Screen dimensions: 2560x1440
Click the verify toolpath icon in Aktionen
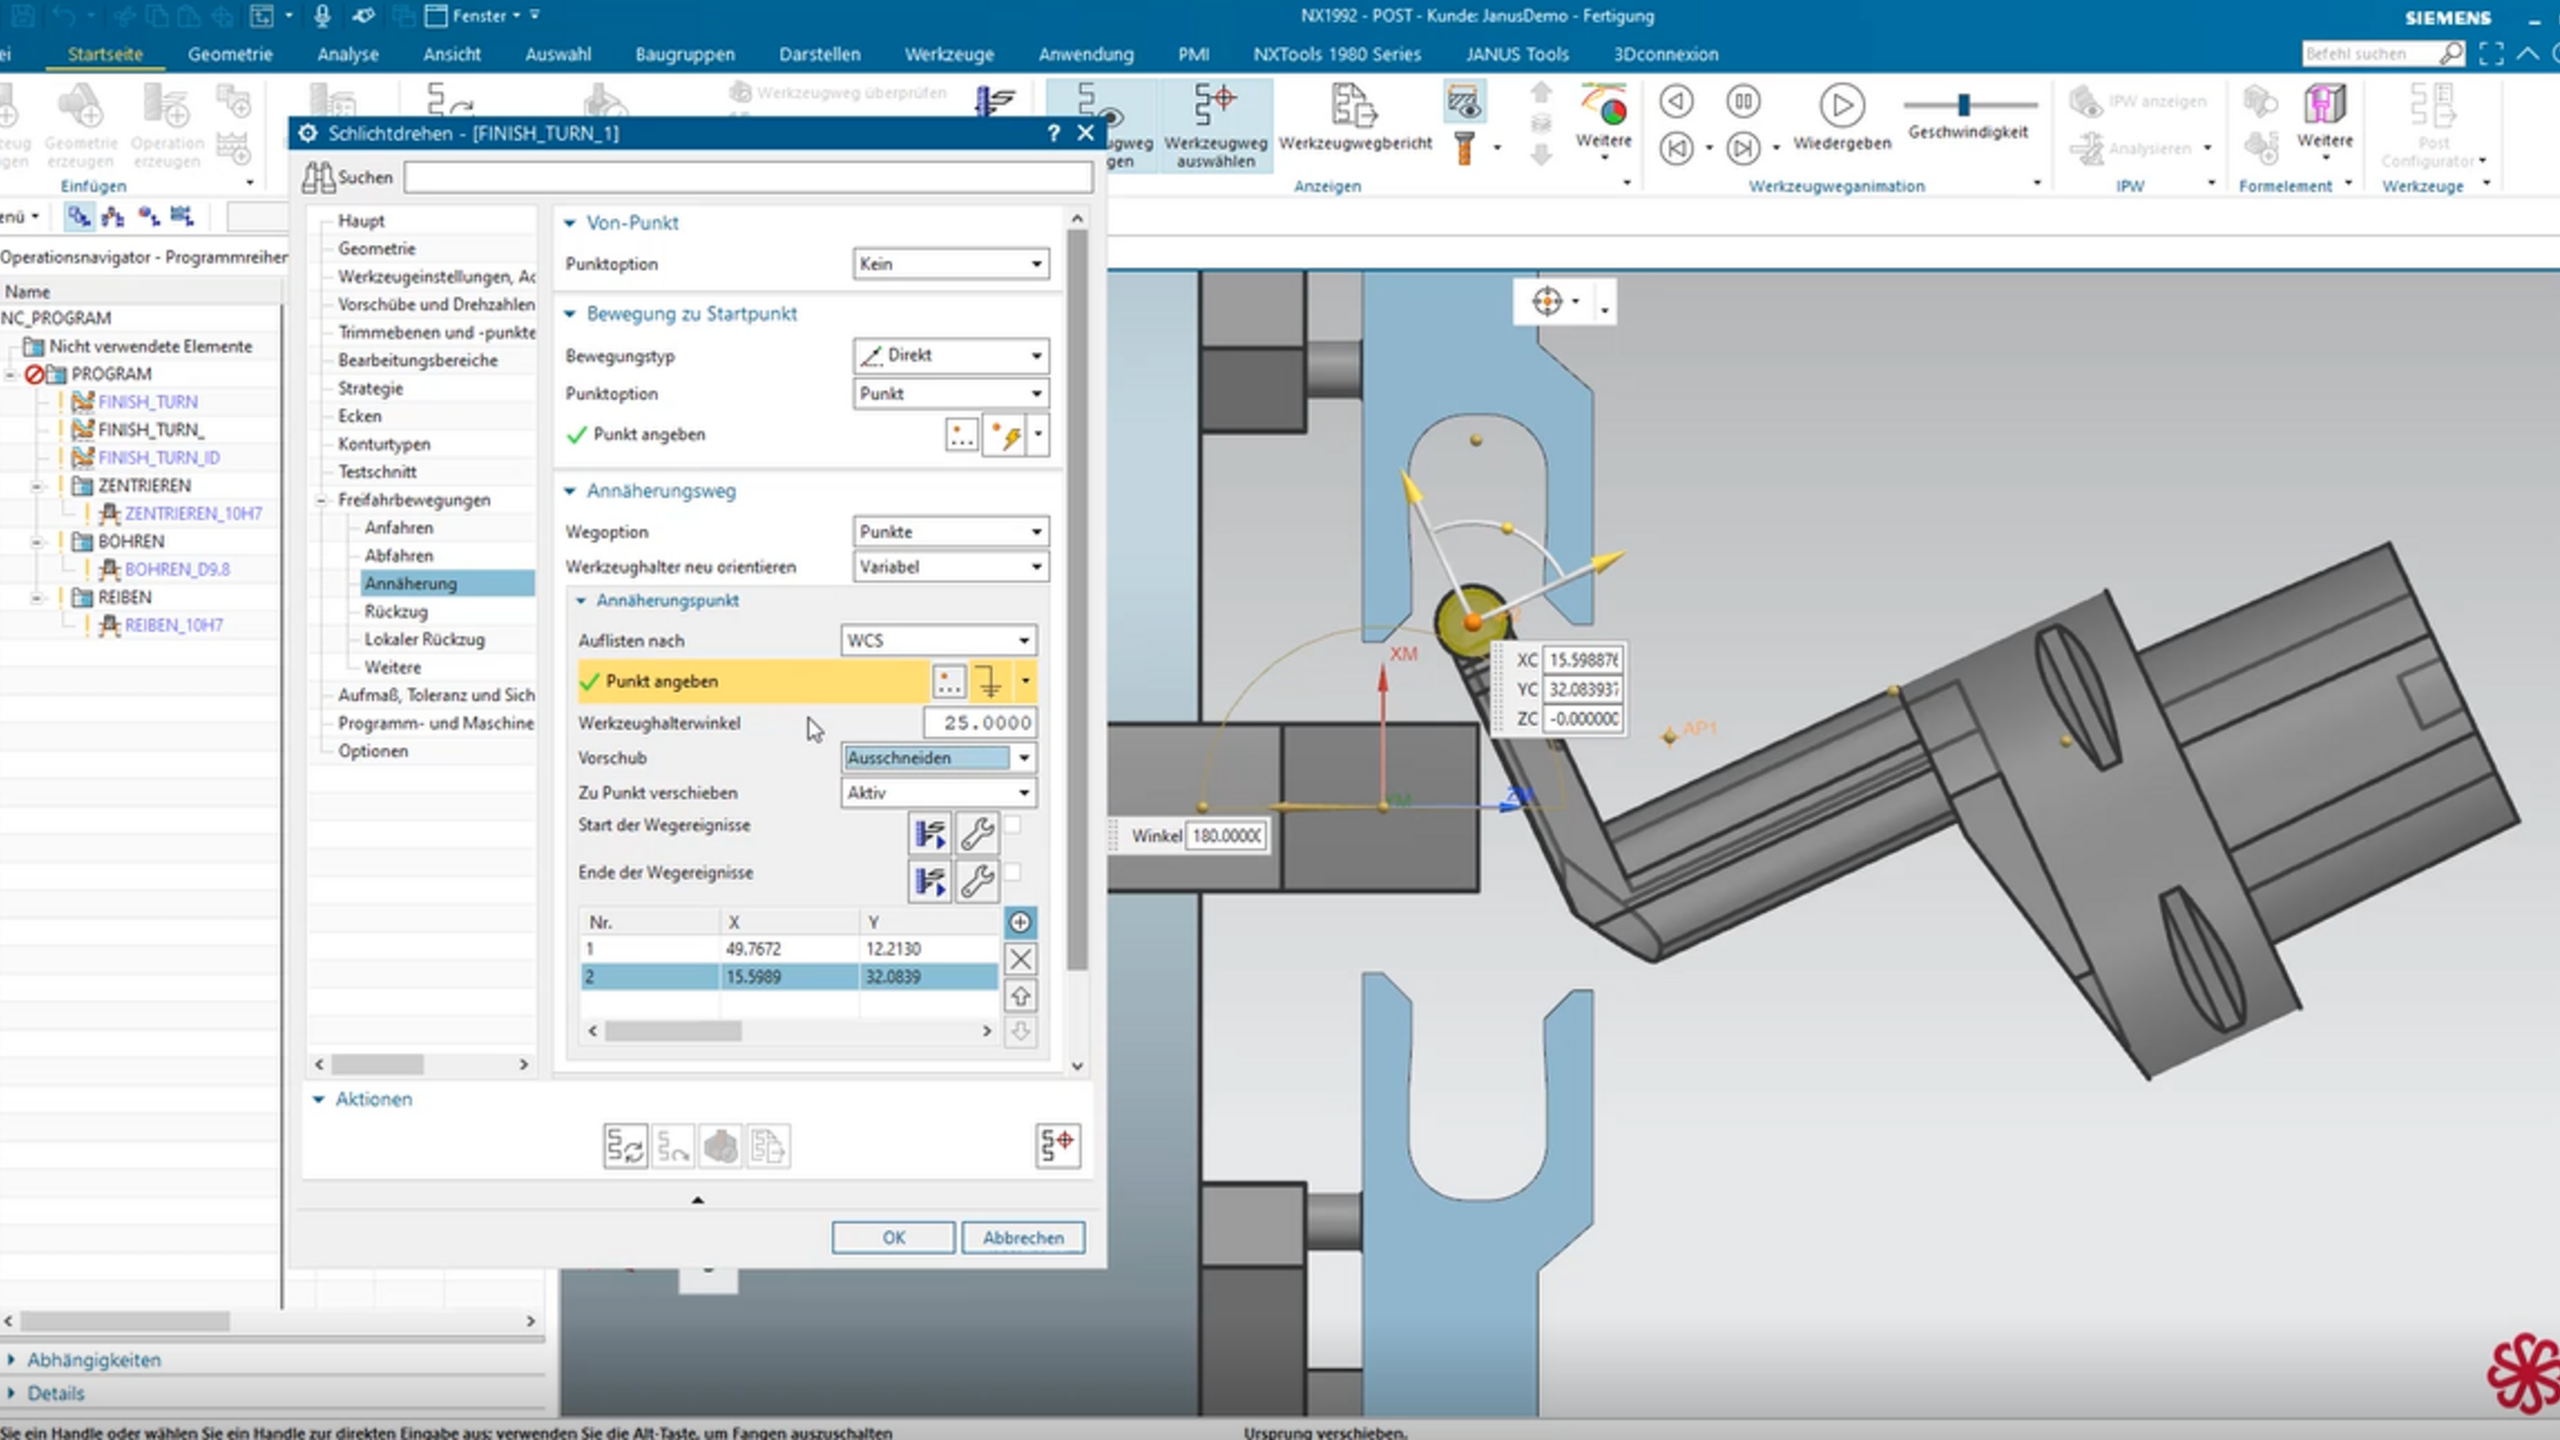tap(721, 1146)
